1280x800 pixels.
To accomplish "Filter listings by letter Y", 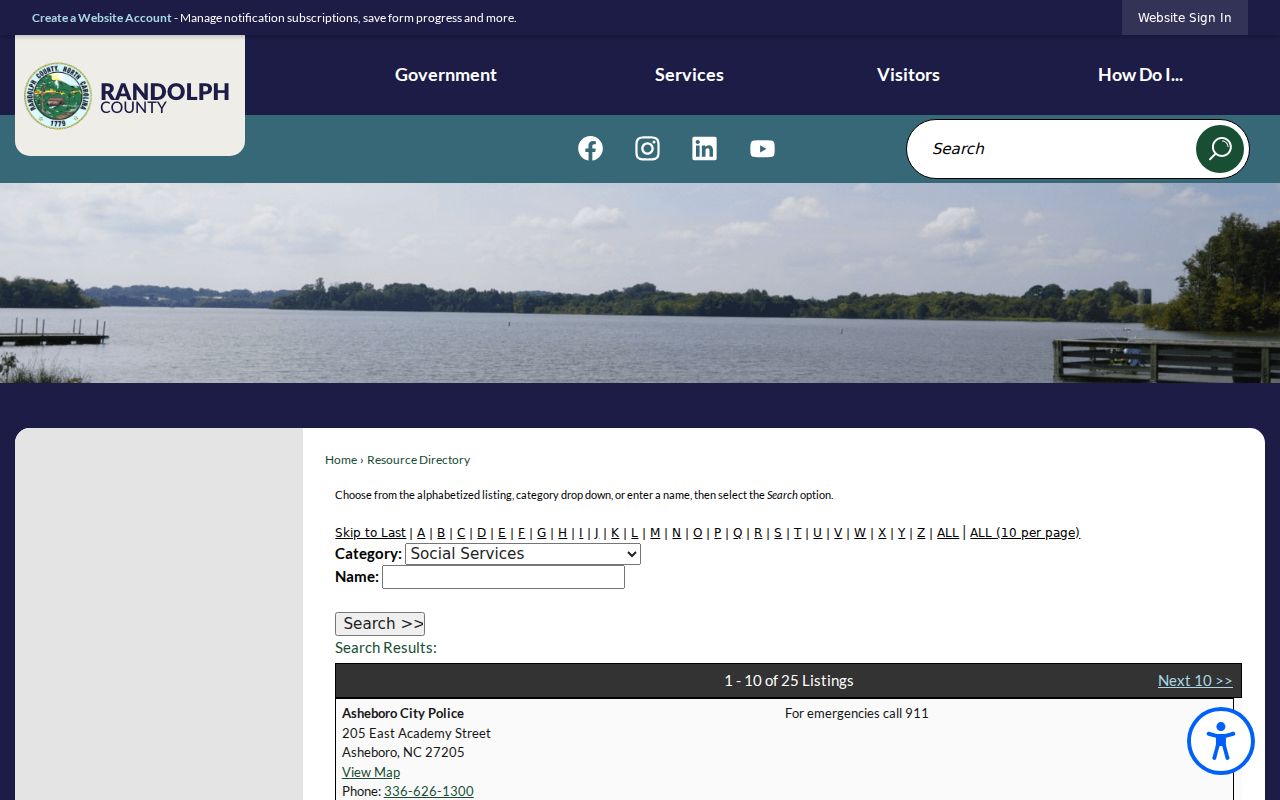I will tap(901, 532).
